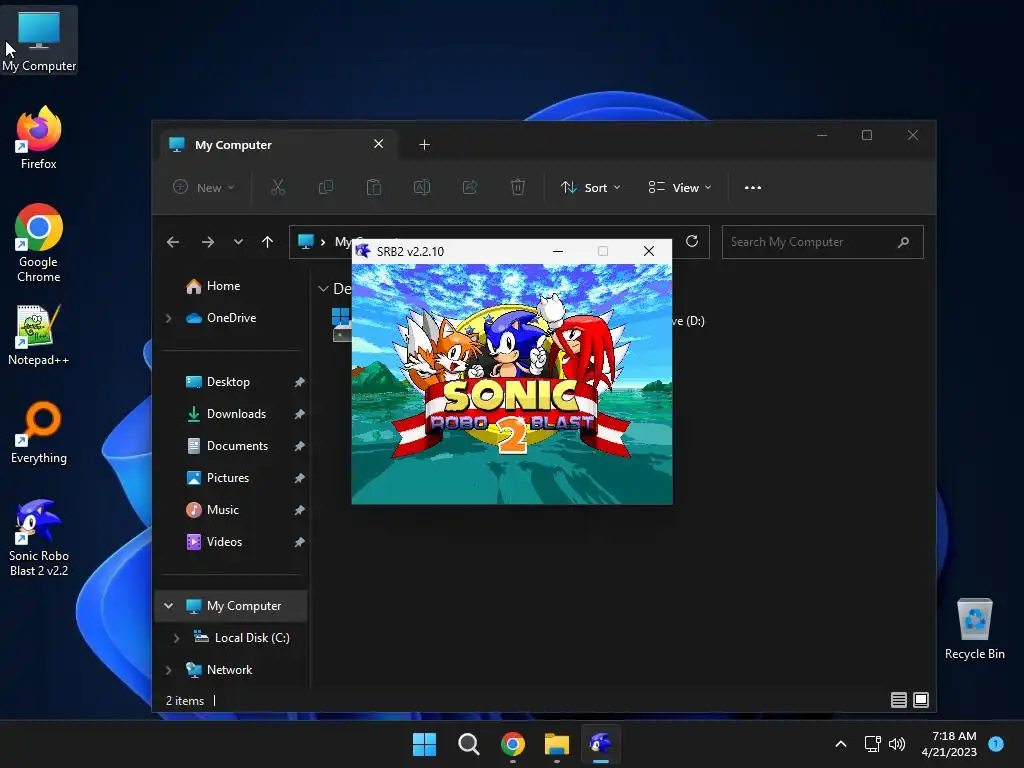Open the recent locations dropdown arrow

[x=238, y=242]
